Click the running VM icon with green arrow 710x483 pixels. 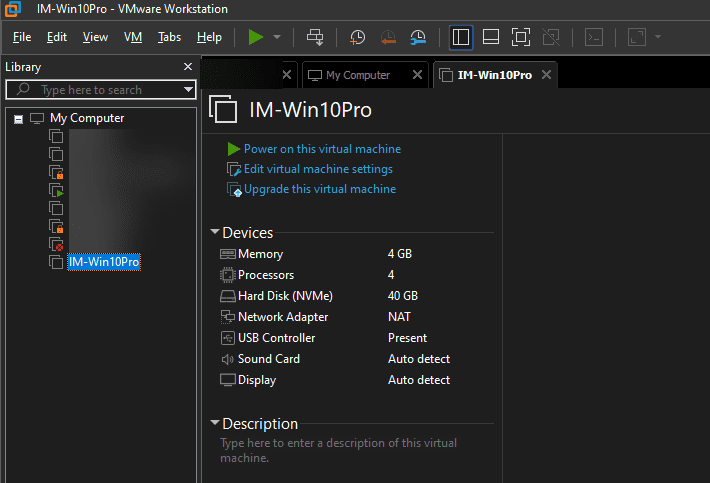click(x=56, y=190)
